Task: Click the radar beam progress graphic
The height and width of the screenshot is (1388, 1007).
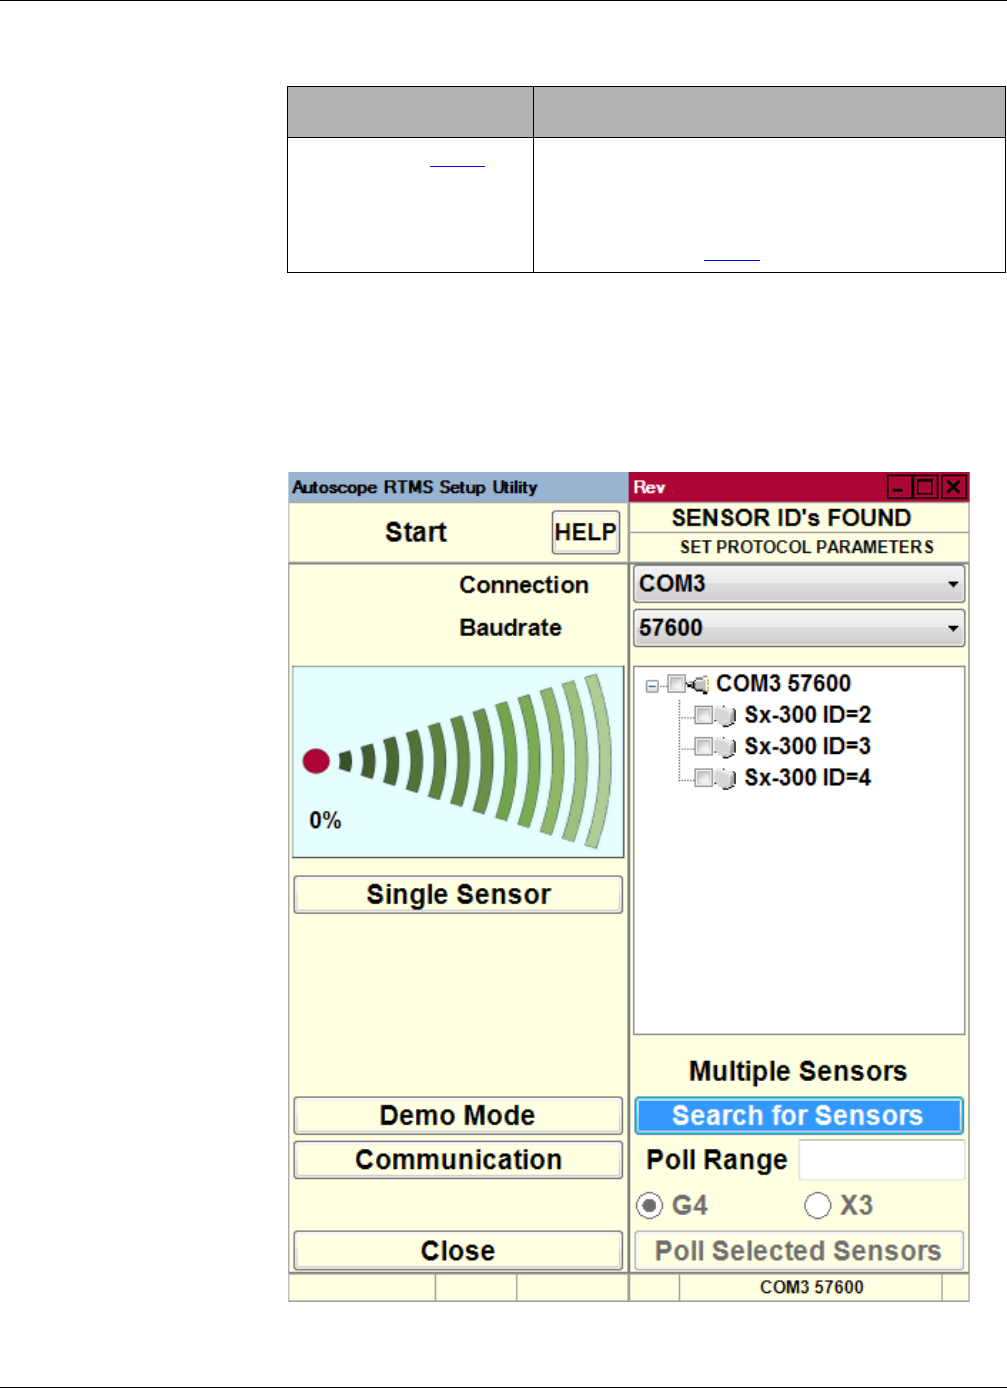Action: [x=458, y=762]
